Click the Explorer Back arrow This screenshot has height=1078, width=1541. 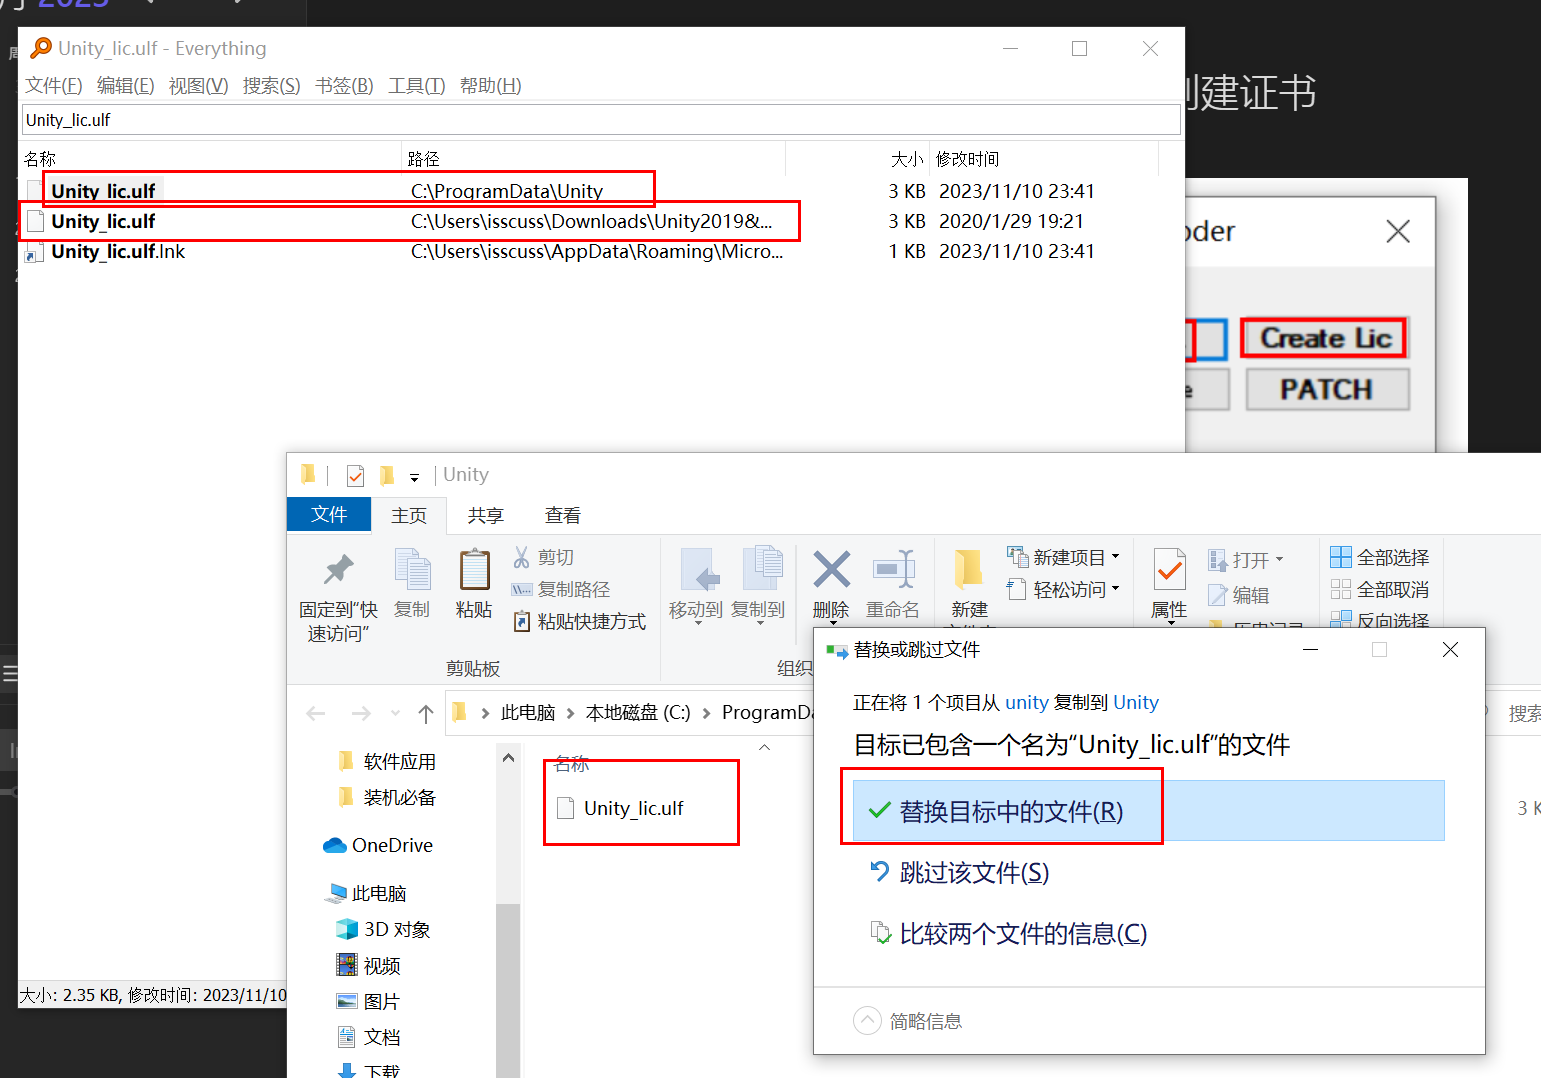[x=316, y=713]
